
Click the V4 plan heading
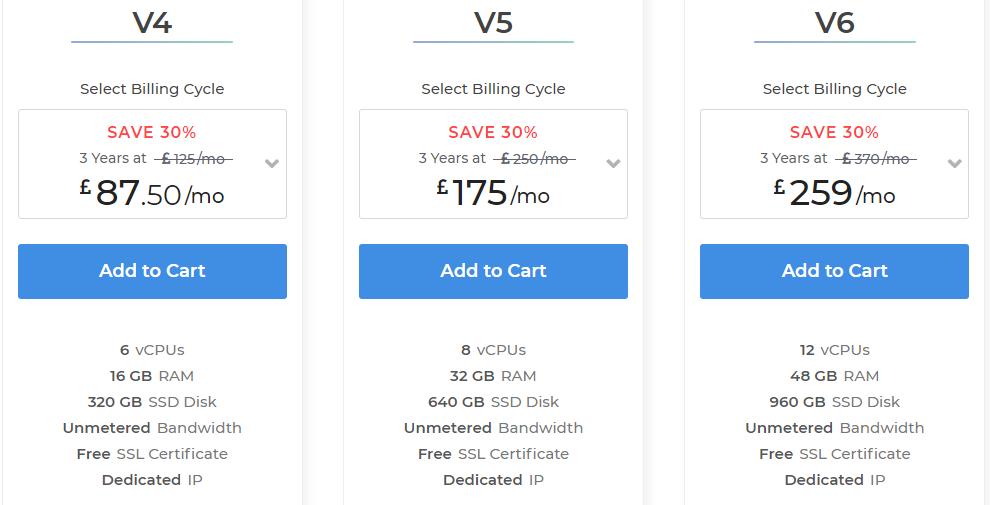pos(152,23)
